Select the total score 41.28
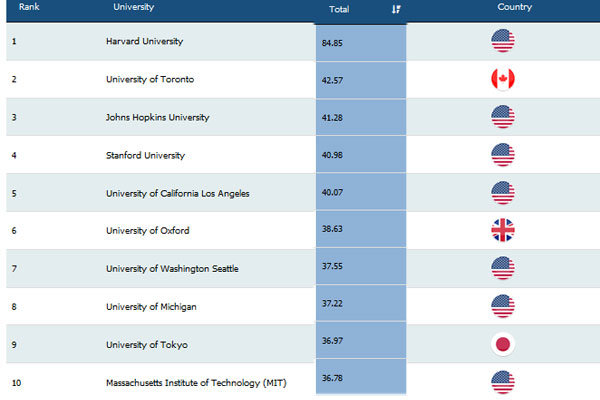This screenshot has height=400, width=600. click(x=332, y=118)
